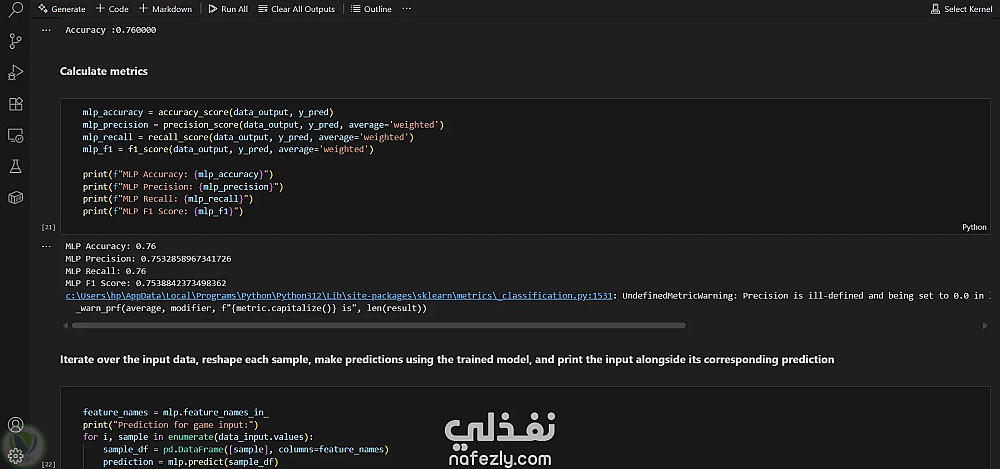The image size is (1000, 469).
Task: Click the left arrow of output scrollbar
Action: point(64,325)
